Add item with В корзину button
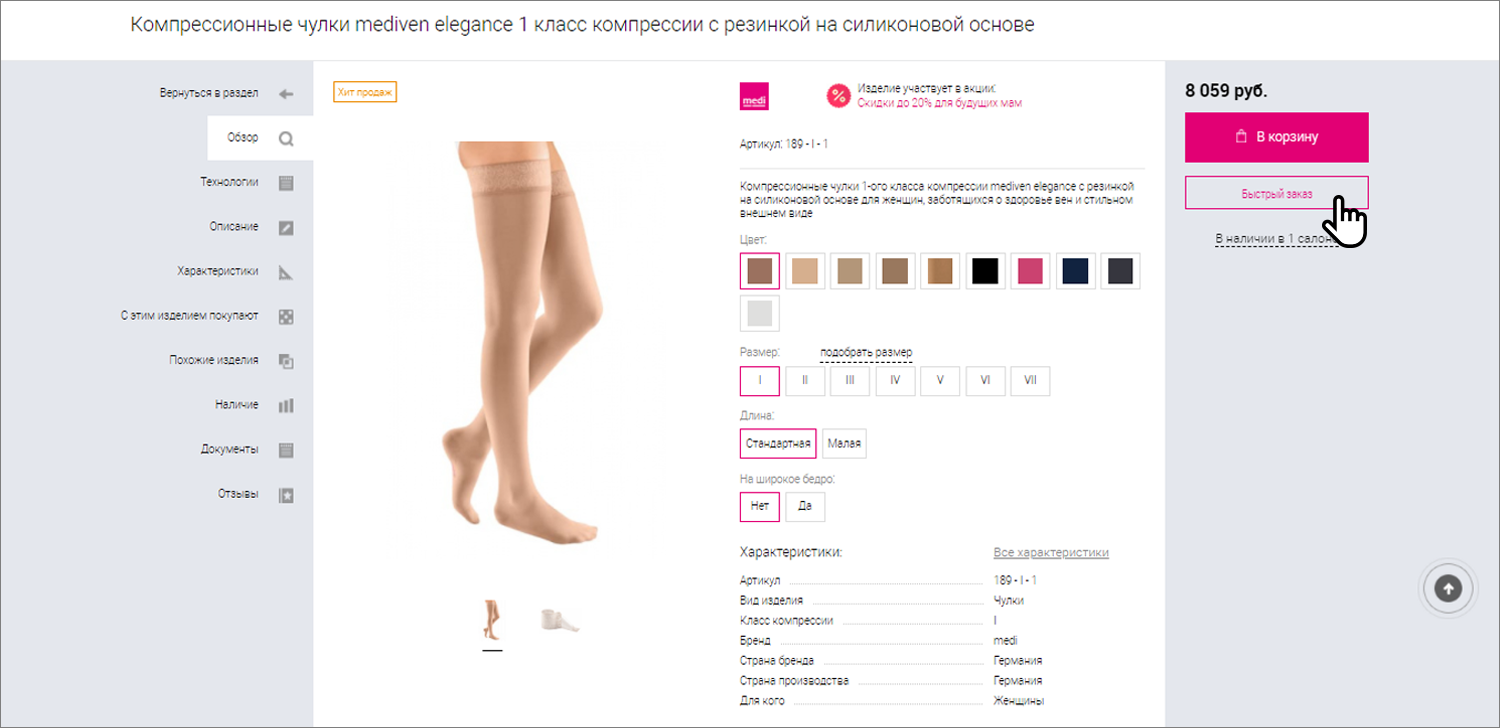Image resolution: width=1500 pixels, height=728 pixels. [x=1277, y=137]
